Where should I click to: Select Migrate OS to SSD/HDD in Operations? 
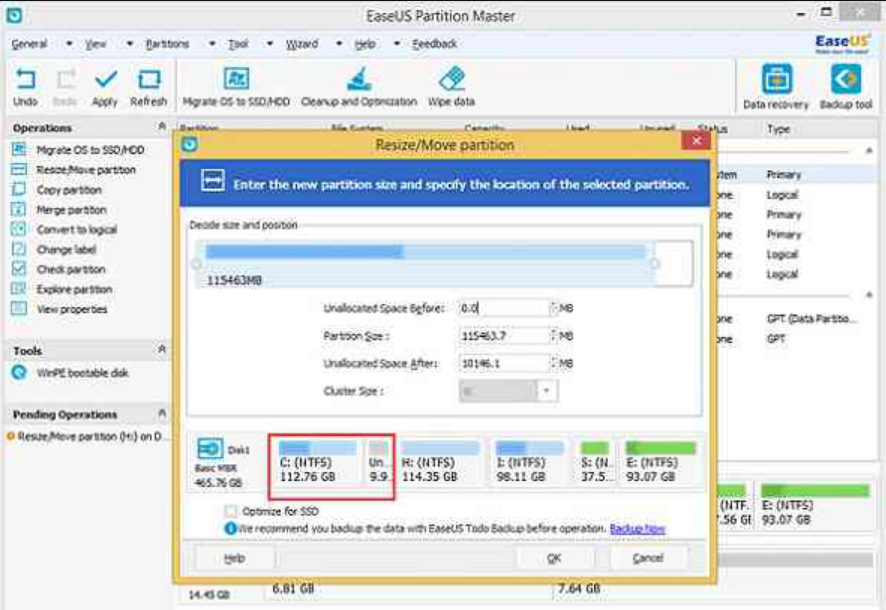point(90,150)
